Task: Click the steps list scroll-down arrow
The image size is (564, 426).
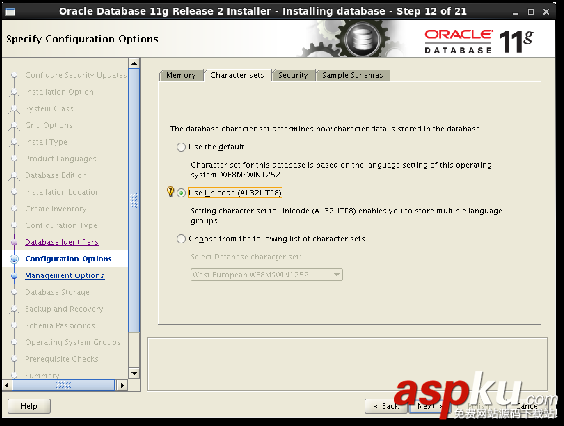Action: (x=134, y=373)
